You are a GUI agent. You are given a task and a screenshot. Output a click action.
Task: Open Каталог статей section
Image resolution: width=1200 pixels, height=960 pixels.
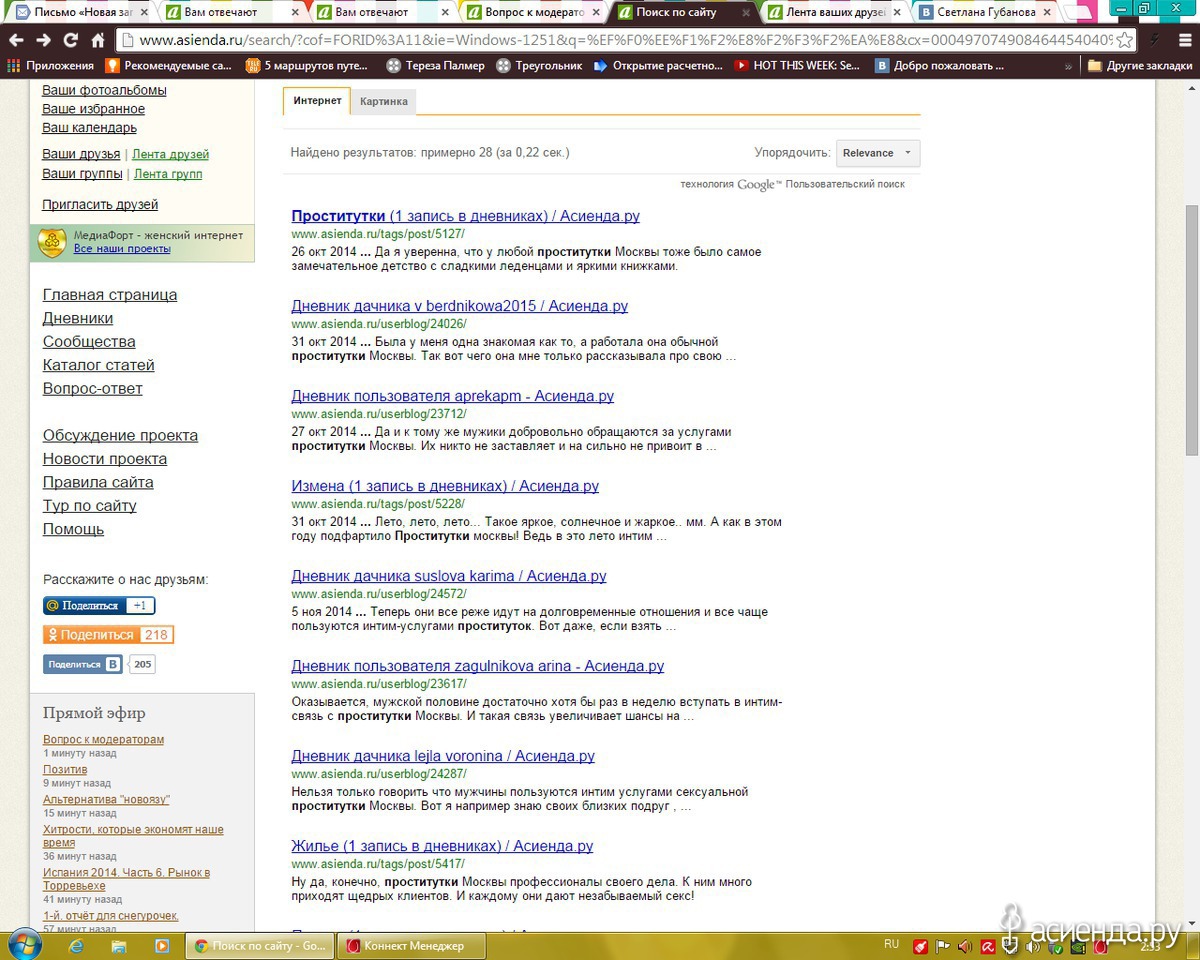[x=99, y=365]
